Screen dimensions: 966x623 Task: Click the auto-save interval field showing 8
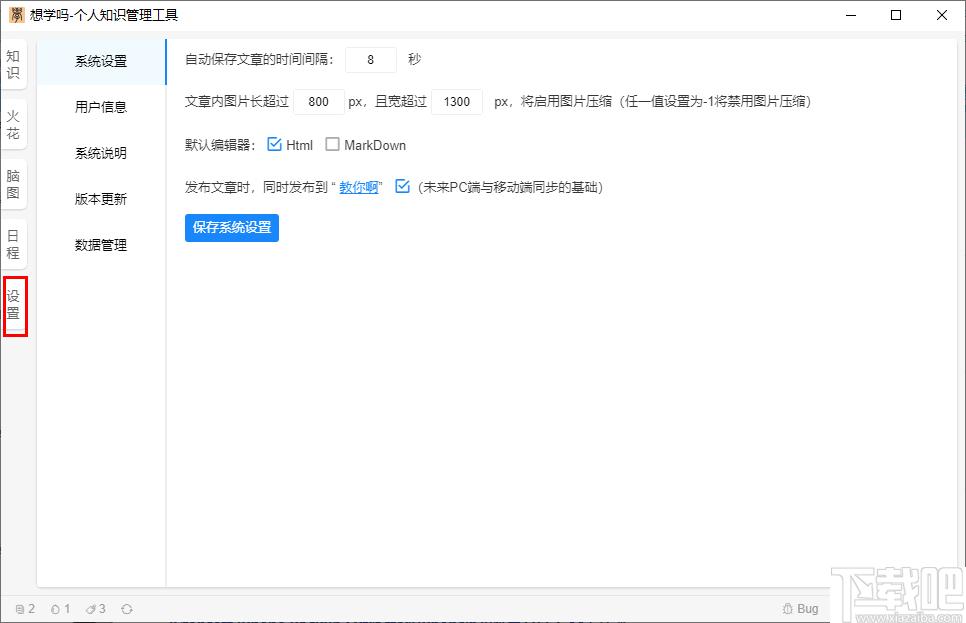[371, 60]
